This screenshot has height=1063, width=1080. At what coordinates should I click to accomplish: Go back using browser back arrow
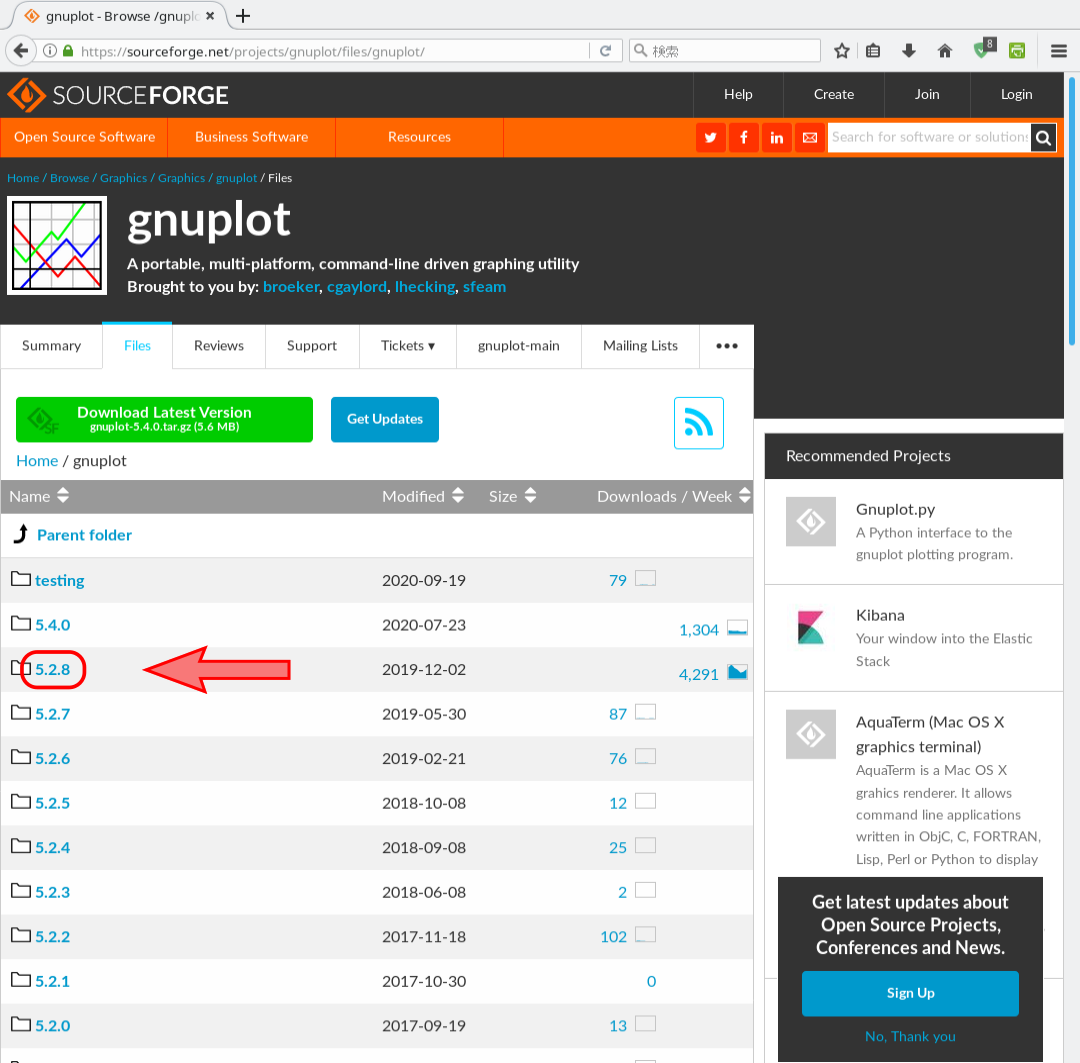(x=21, y=51)
